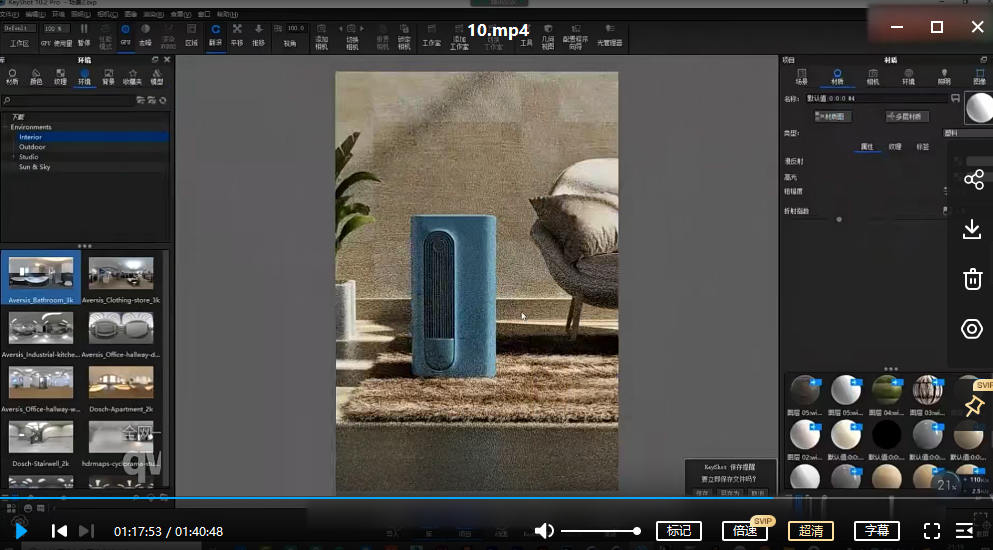Click the share icon in the side panel
Image resolution: width=993 pixels, height=550 pixels.
point(973,180)
